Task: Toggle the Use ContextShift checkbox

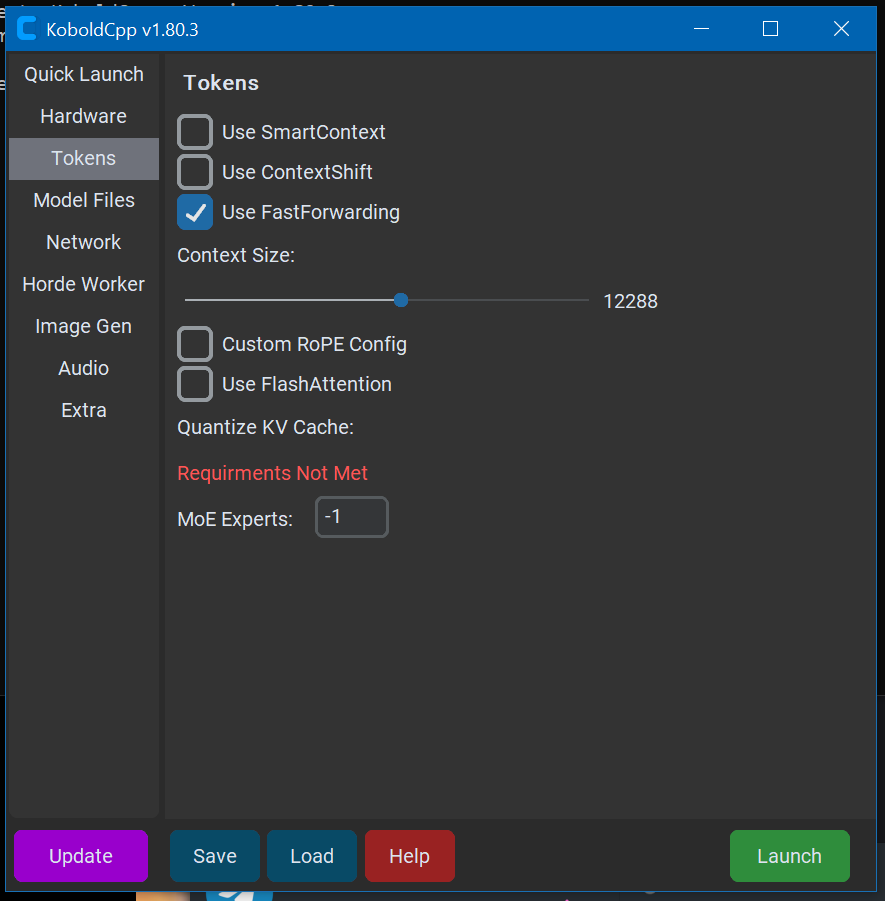Action: coord(195,172)
